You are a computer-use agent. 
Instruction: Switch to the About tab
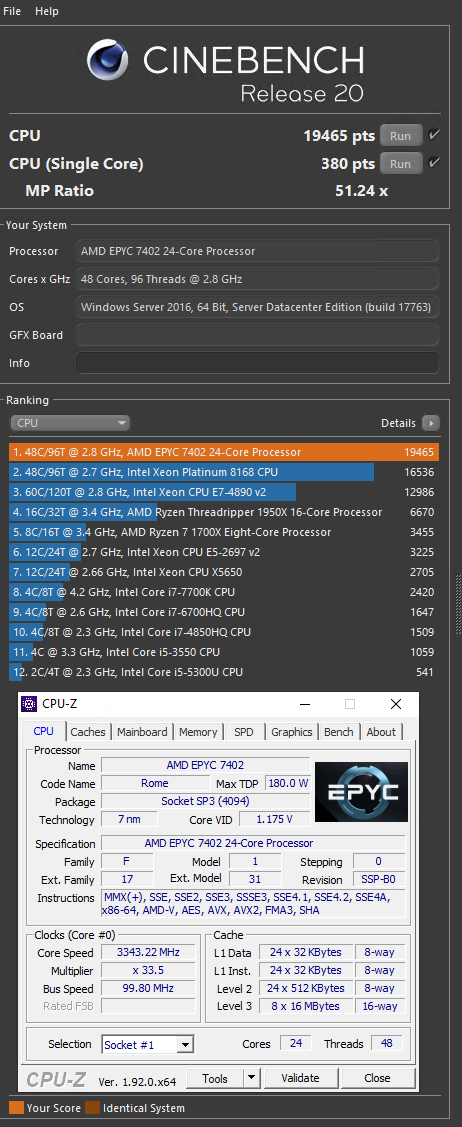(x=381, y=732)
